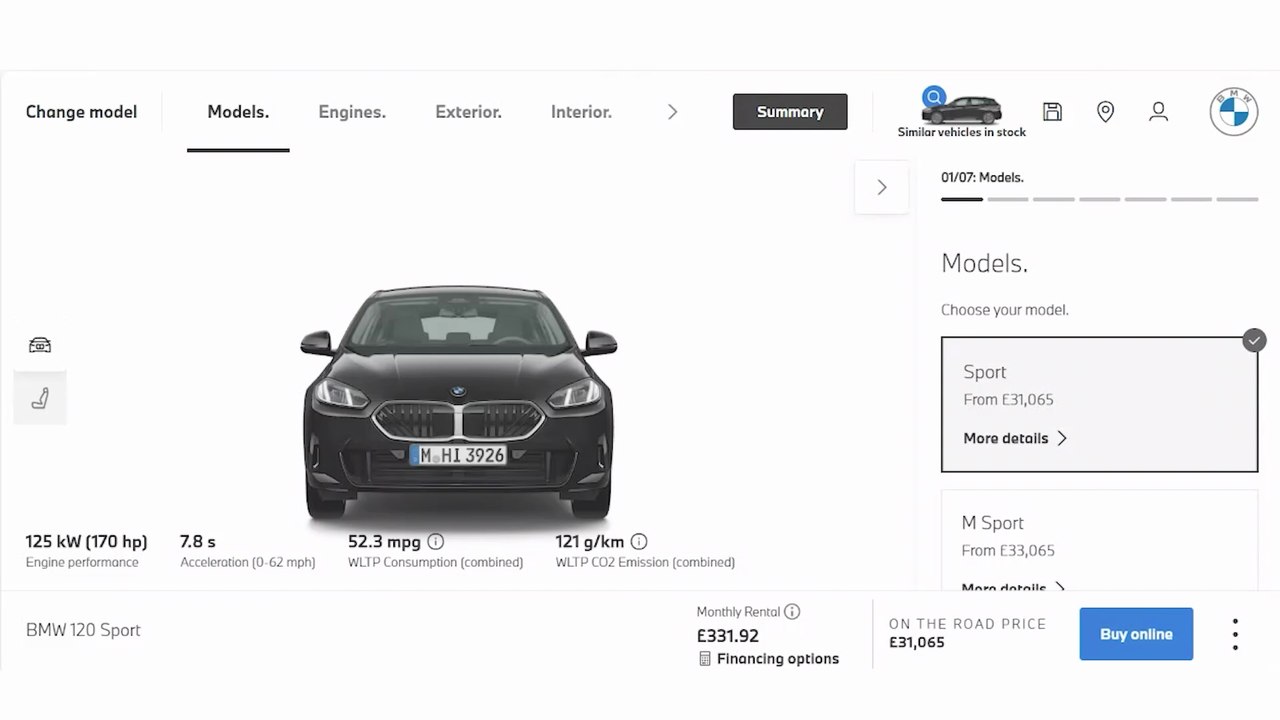Click the 01/07: Models. step label
Screen dimensions: 1280x720
click(982, 177)
